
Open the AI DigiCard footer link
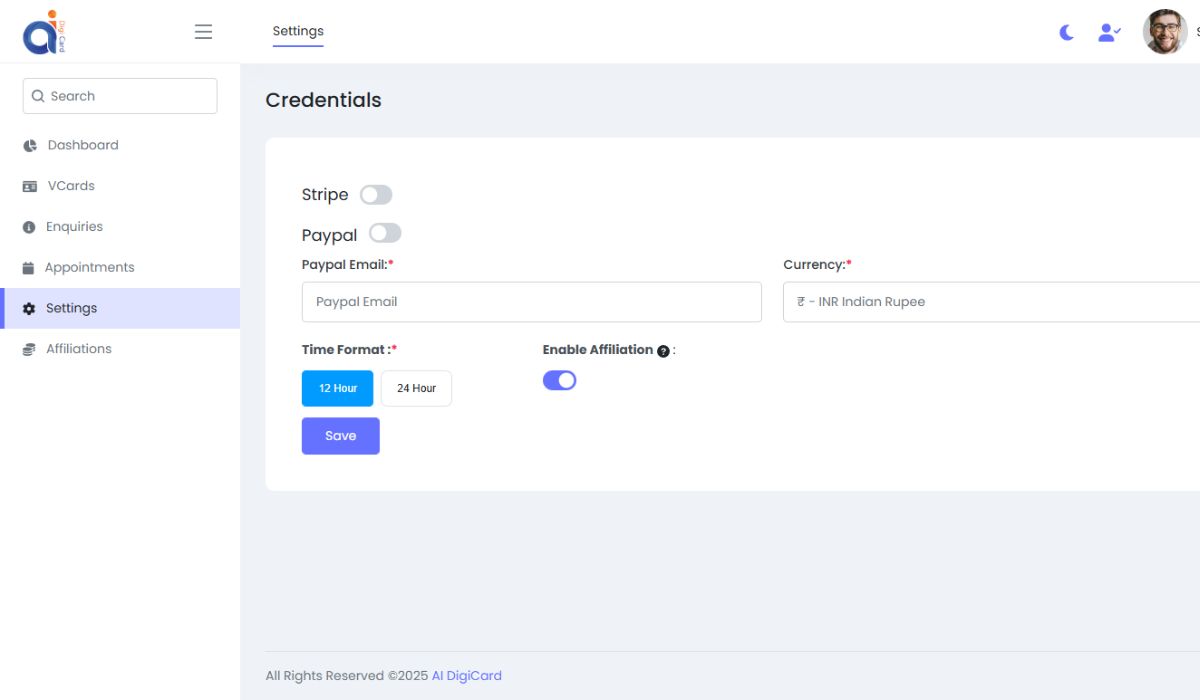click(x=466, y=675)
